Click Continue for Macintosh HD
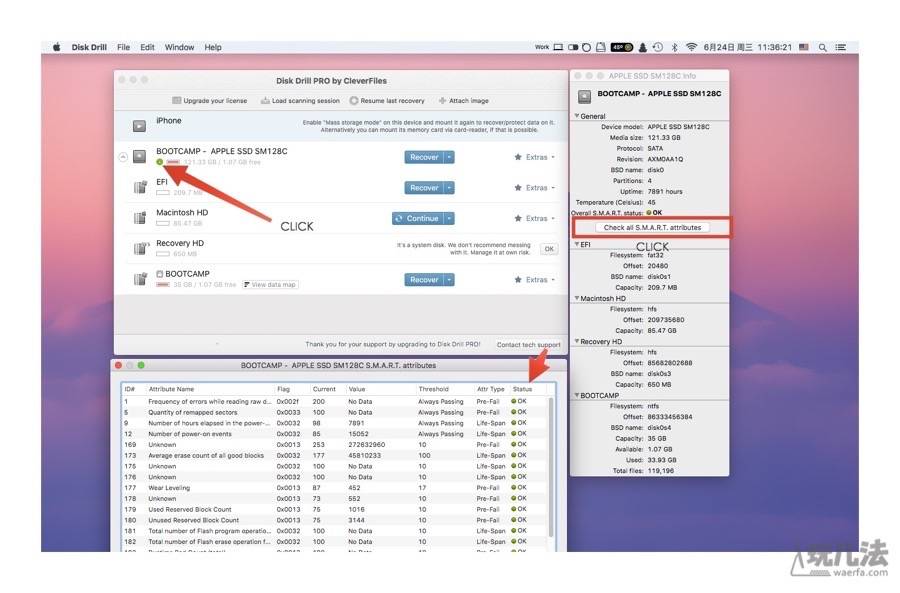 click(418, 219)
